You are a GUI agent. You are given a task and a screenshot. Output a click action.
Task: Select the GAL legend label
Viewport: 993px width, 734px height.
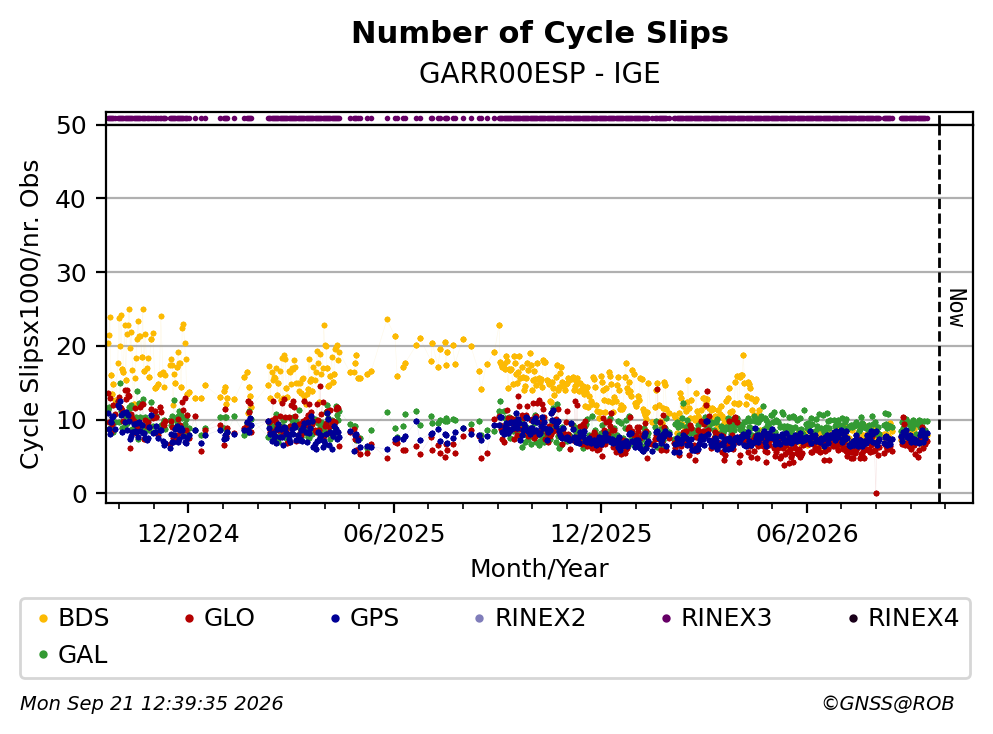pyautogui.click(x=83, y=655)
